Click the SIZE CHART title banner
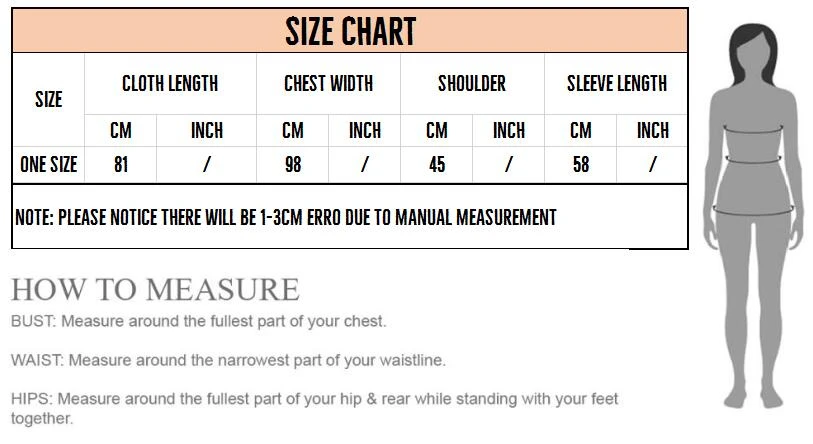This screenshot has height=444, width=813. 350,31
